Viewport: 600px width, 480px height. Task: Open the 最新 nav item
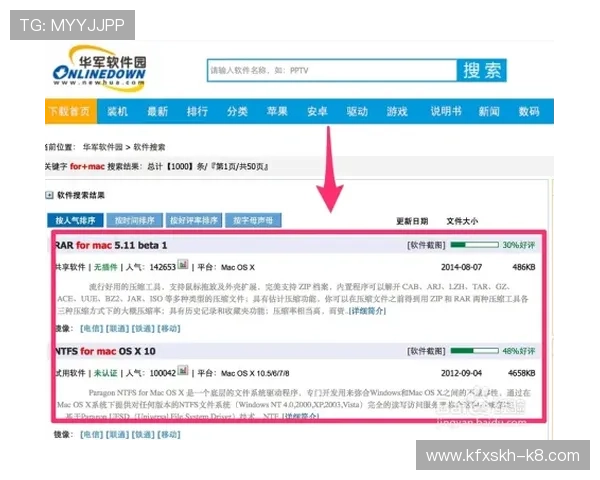(x=158, y=111)
